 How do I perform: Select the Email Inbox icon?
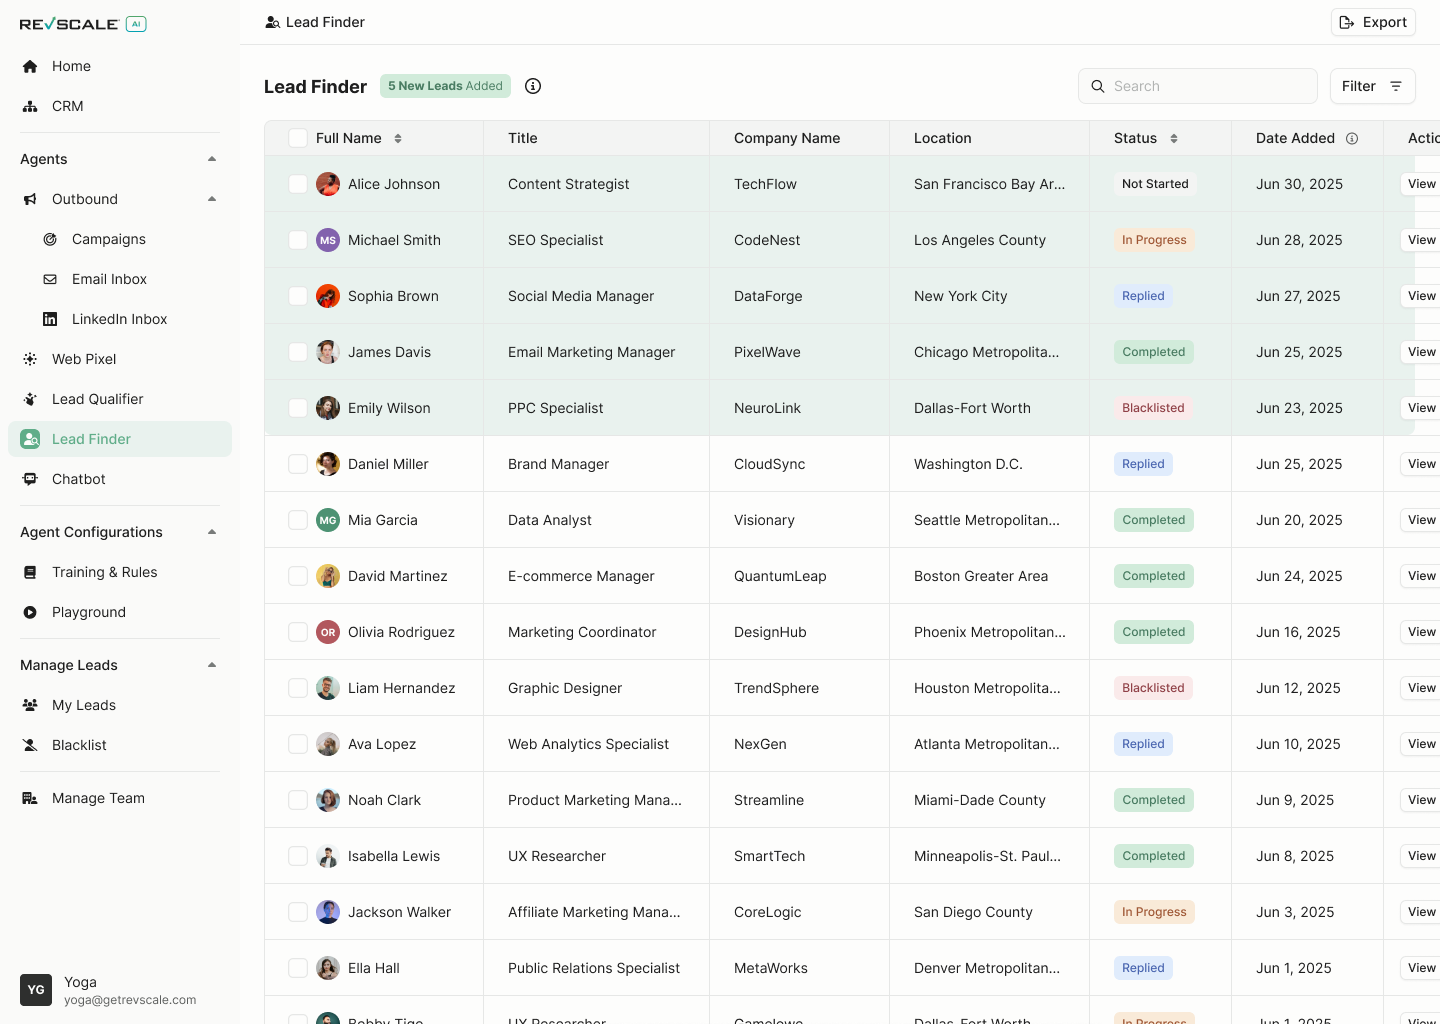49,279
